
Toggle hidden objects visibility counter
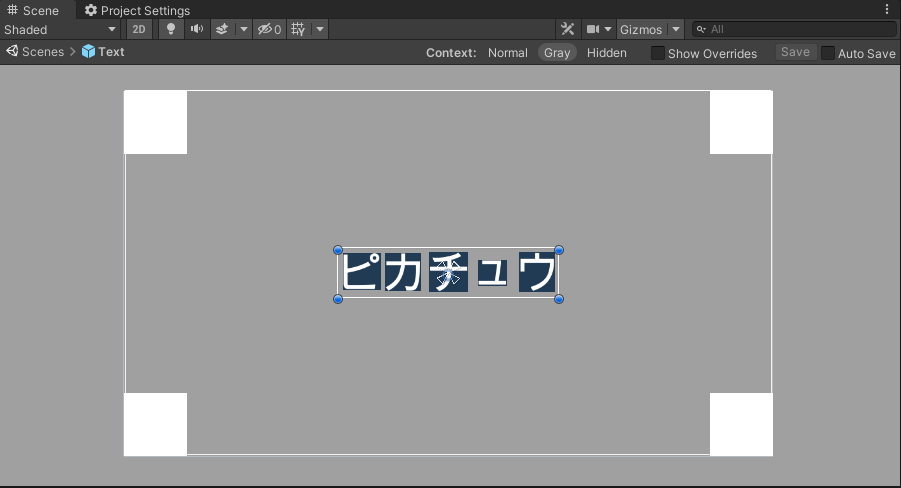269,29
